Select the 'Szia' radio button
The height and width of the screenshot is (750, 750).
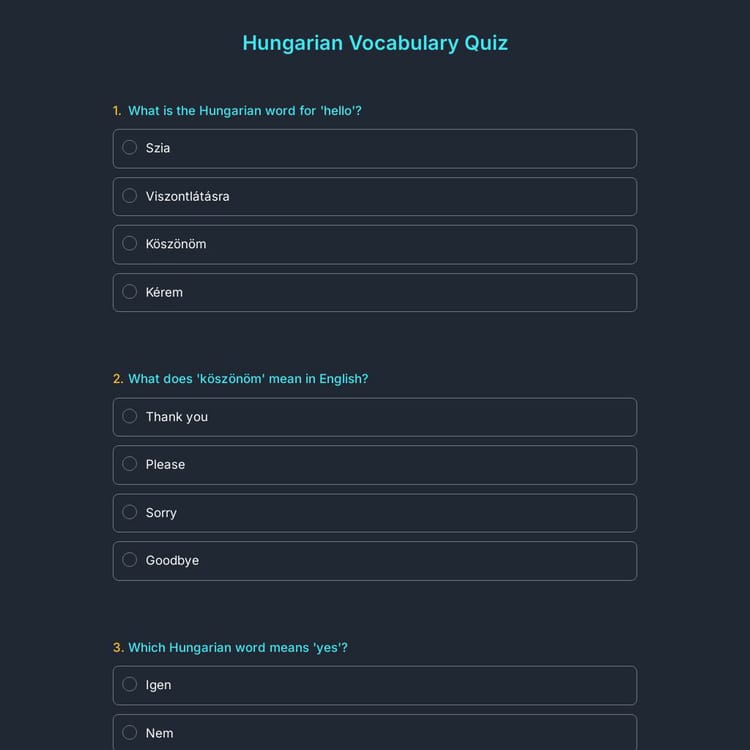pyautogui.click(x=130, y=148)
